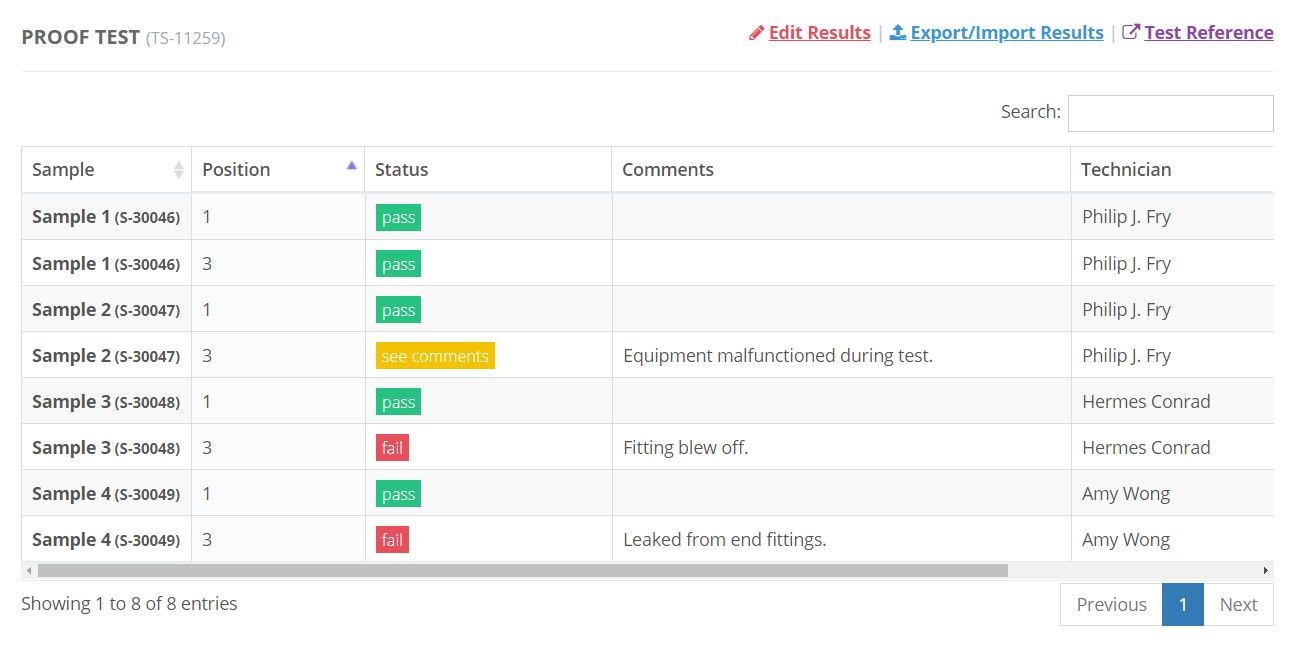Open the Edit Results link
Screen dimensions: 1295x653
pyautogui.click(x=819, y=33)
